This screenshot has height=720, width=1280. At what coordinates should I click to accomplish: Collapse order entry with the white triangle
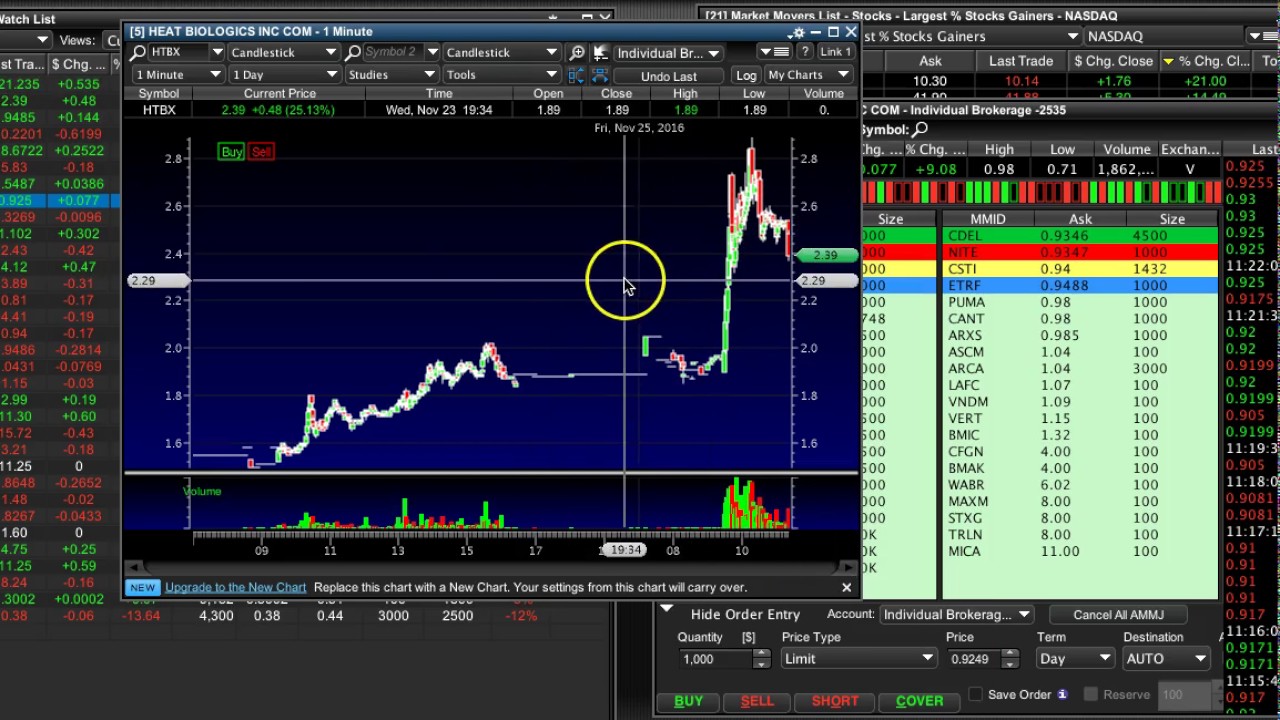point(667,608)
